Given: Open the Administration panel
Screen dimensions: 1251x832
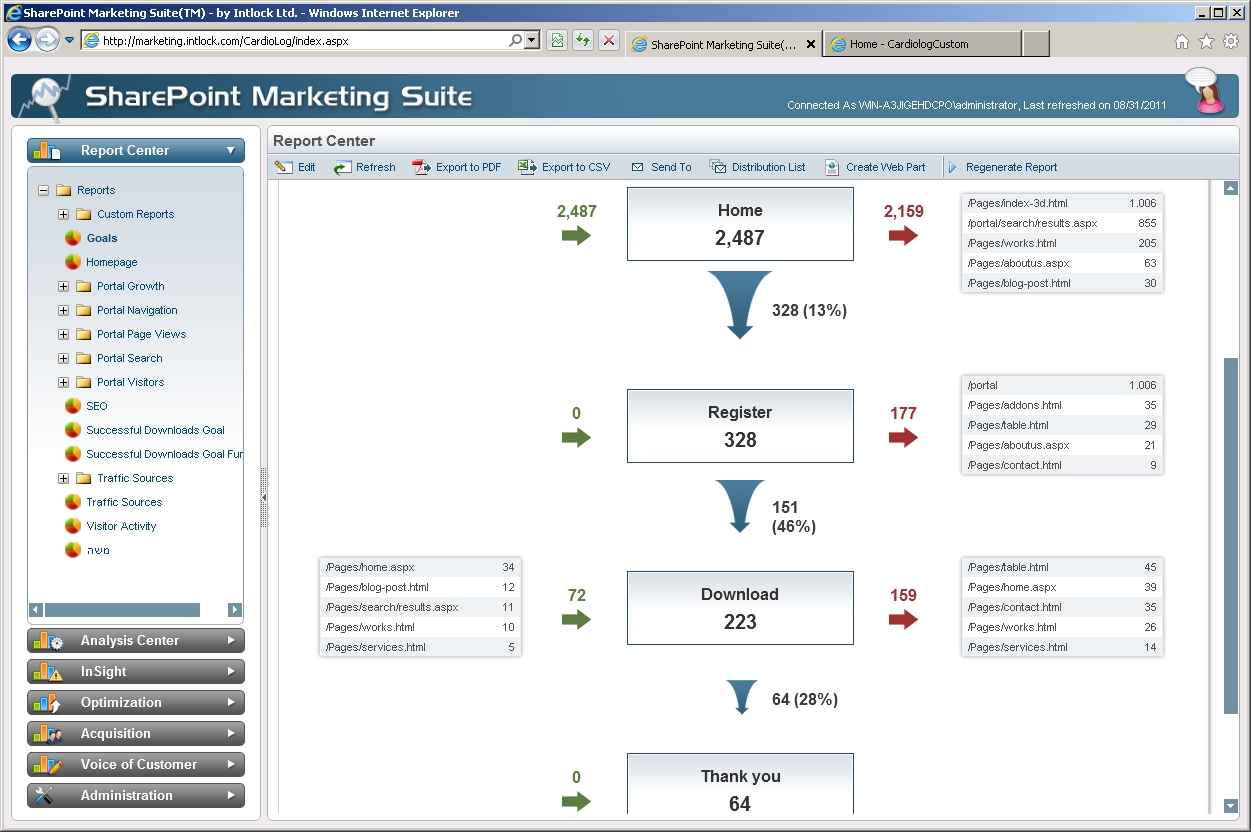Looking at the screenshot, I should pos(136,796).
